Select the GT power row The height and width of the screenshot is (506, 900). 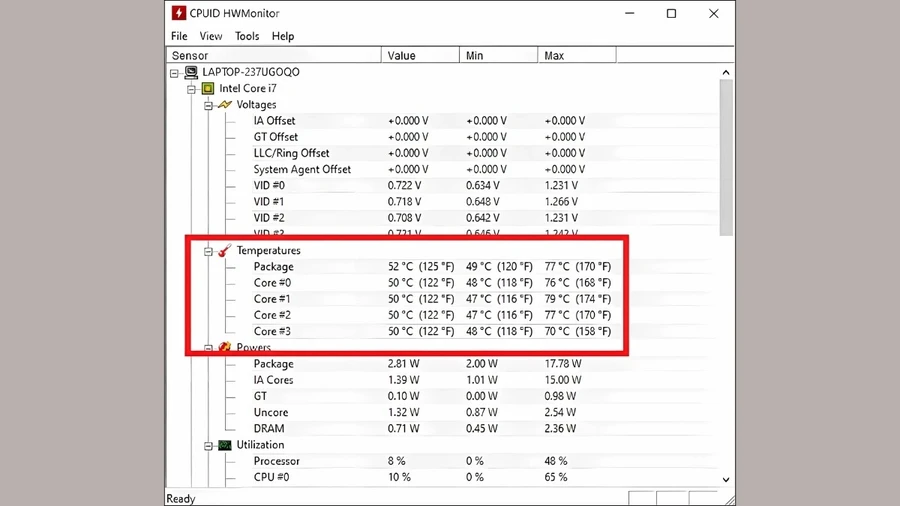click(485, 396)
